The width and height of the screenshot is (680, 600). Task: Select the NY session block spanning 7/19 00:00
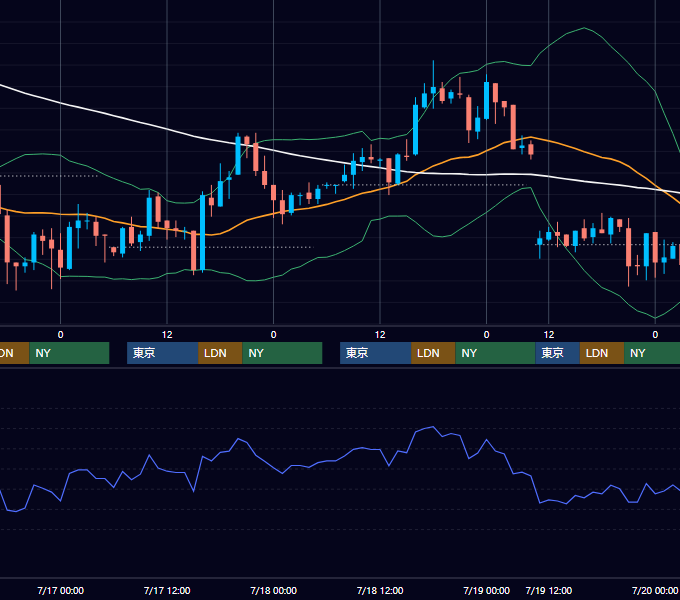click(495, 353)
